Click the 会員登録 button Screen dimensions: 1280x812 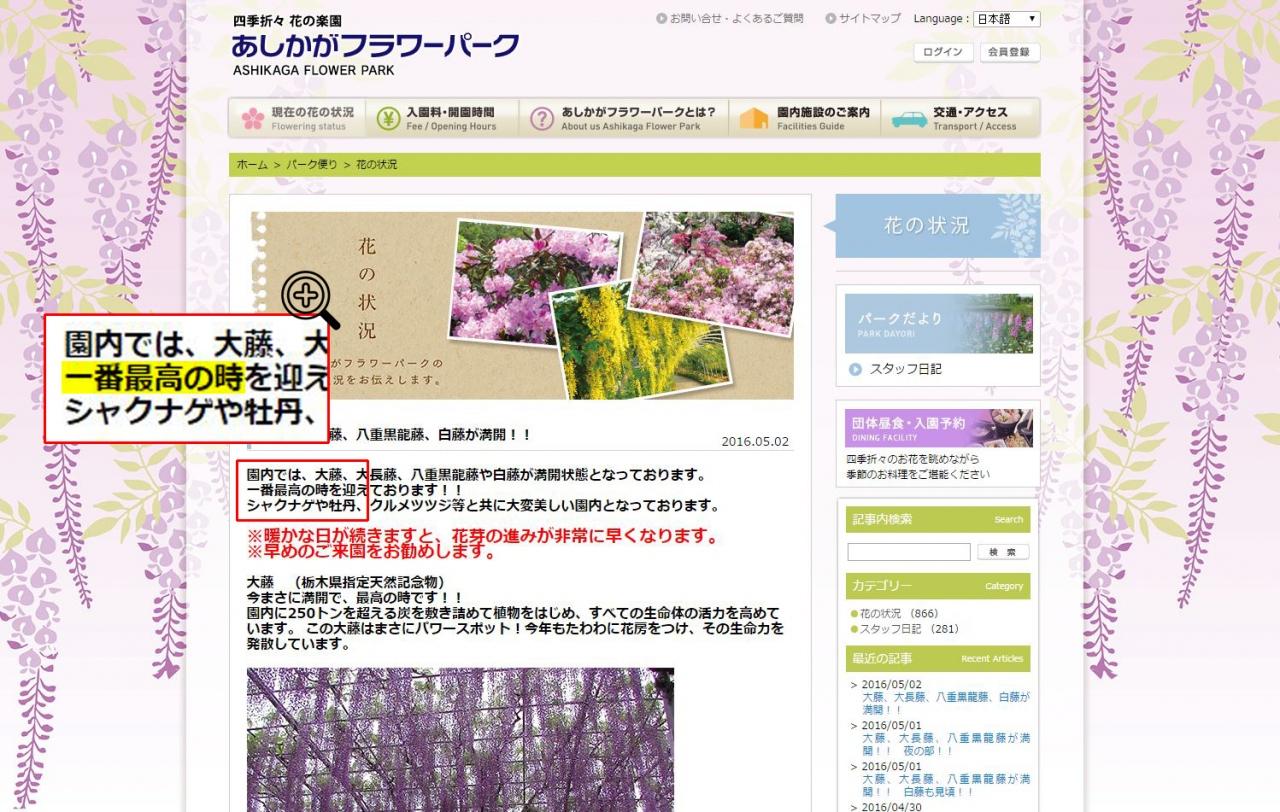point(1010,52)
